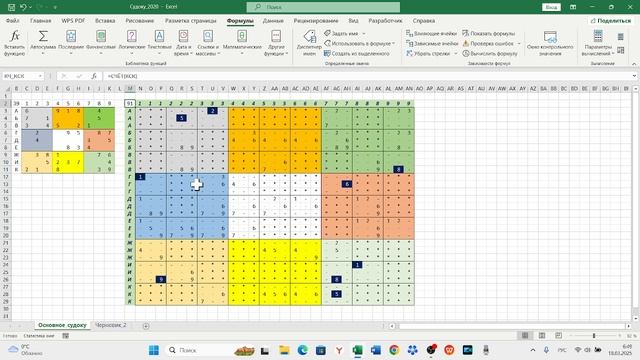Open Ribbon Display Options icon

coord(573,7)
